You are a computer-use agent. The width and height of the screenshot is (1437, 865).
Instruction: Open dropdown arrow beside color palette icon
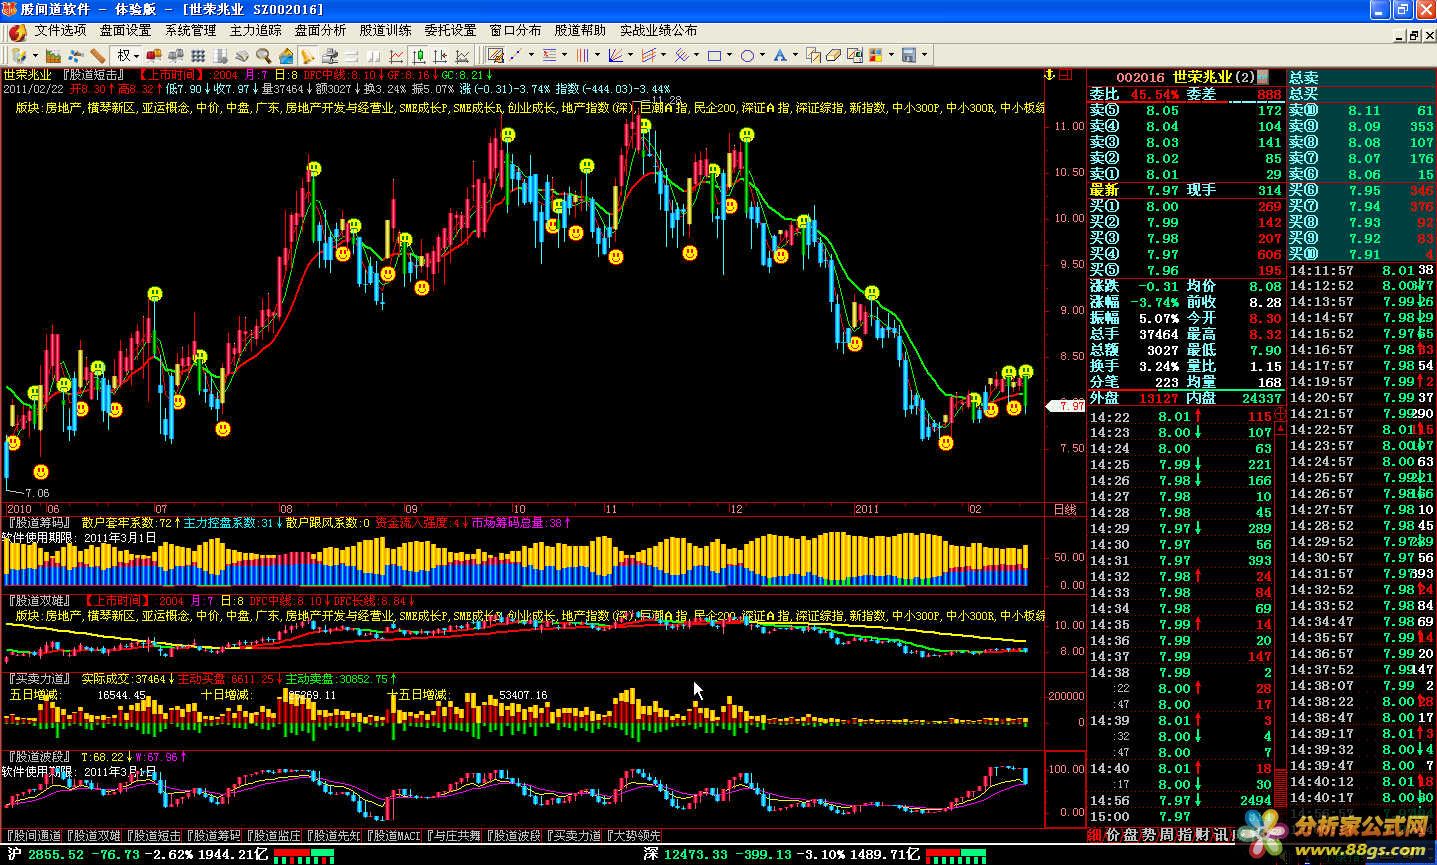(891, 56)
